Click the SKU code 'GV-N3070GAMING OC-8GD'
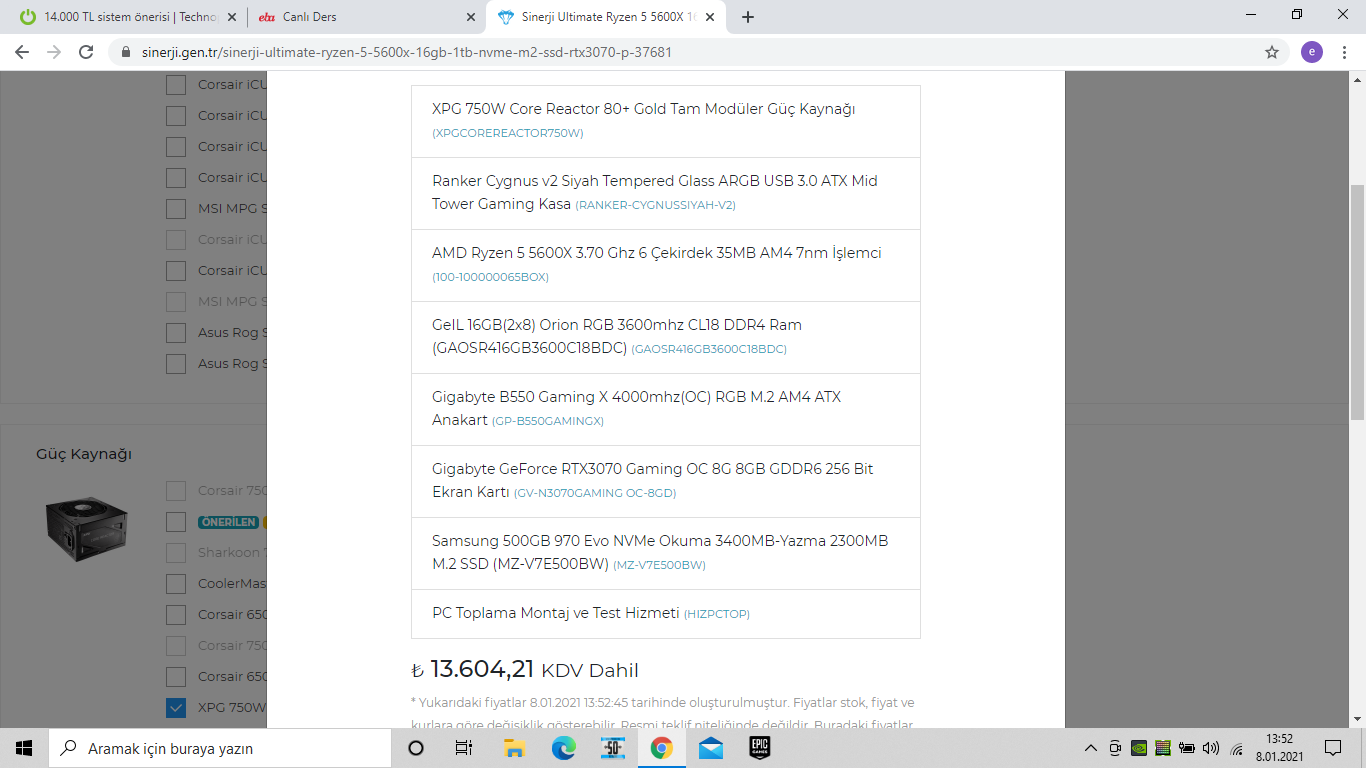The width and height of the screenshot is (1366, 768). 595,493
